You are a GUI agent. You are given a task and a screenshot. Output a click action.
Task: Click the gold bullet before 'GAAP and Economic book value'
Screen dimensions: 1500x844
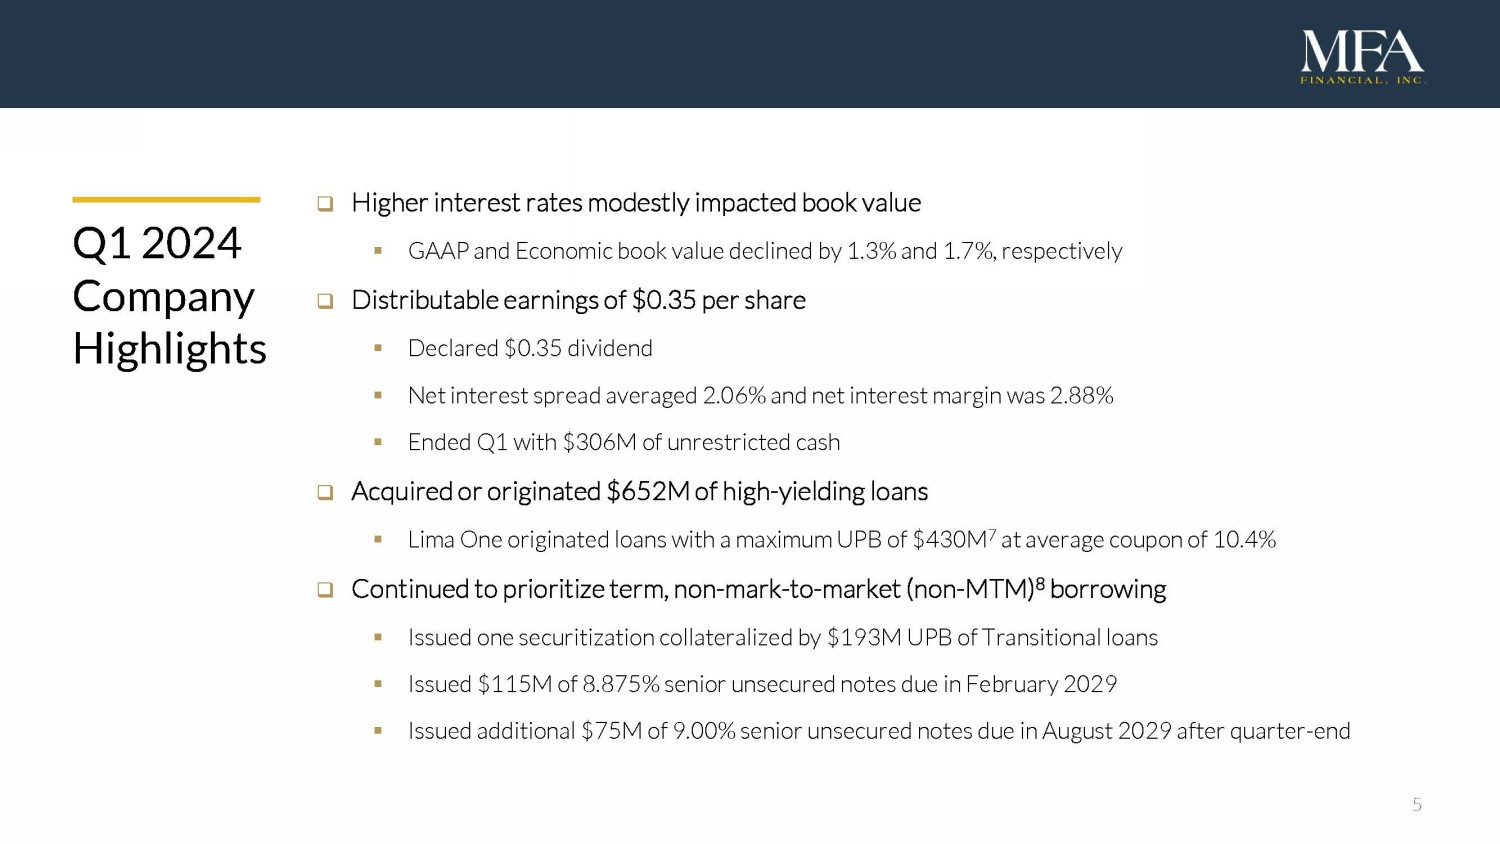pos(378,251)
